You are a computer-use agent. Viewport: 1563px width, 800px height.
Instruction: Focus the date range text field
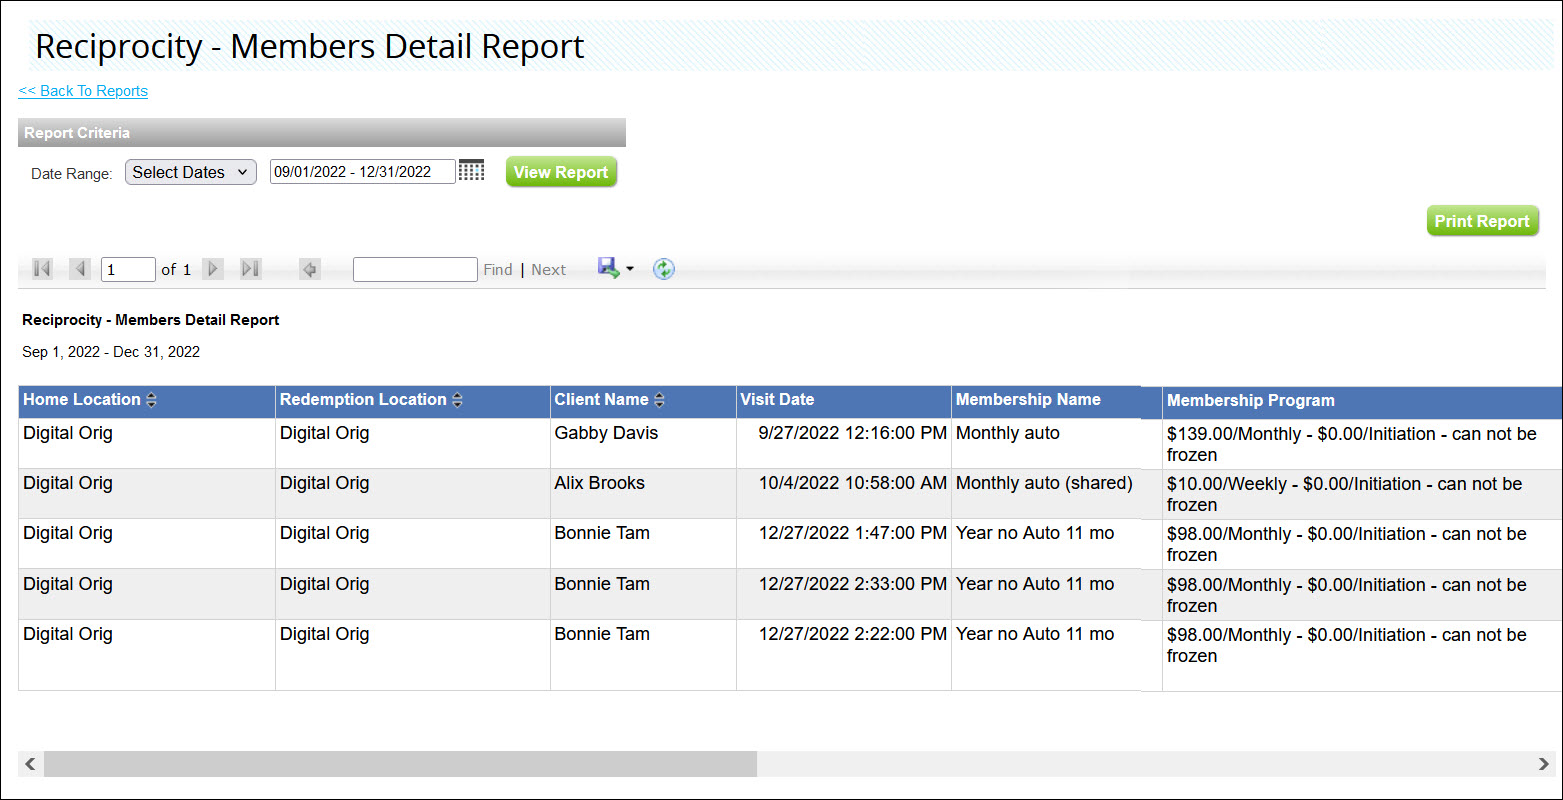pyautogui.click(x=363, y=171)
